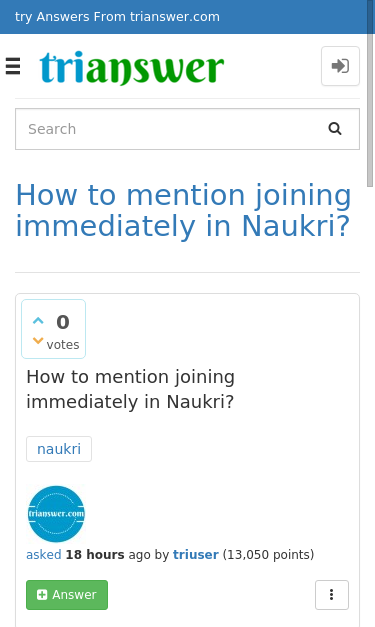375x627 pixels.
Task: Click the magnifying glass search icon
Action: (335, 129)
